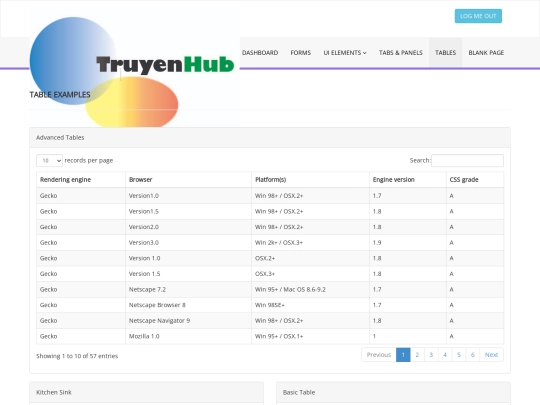
Task: Sort by Engine version column header
Action: tap(408, 179)
